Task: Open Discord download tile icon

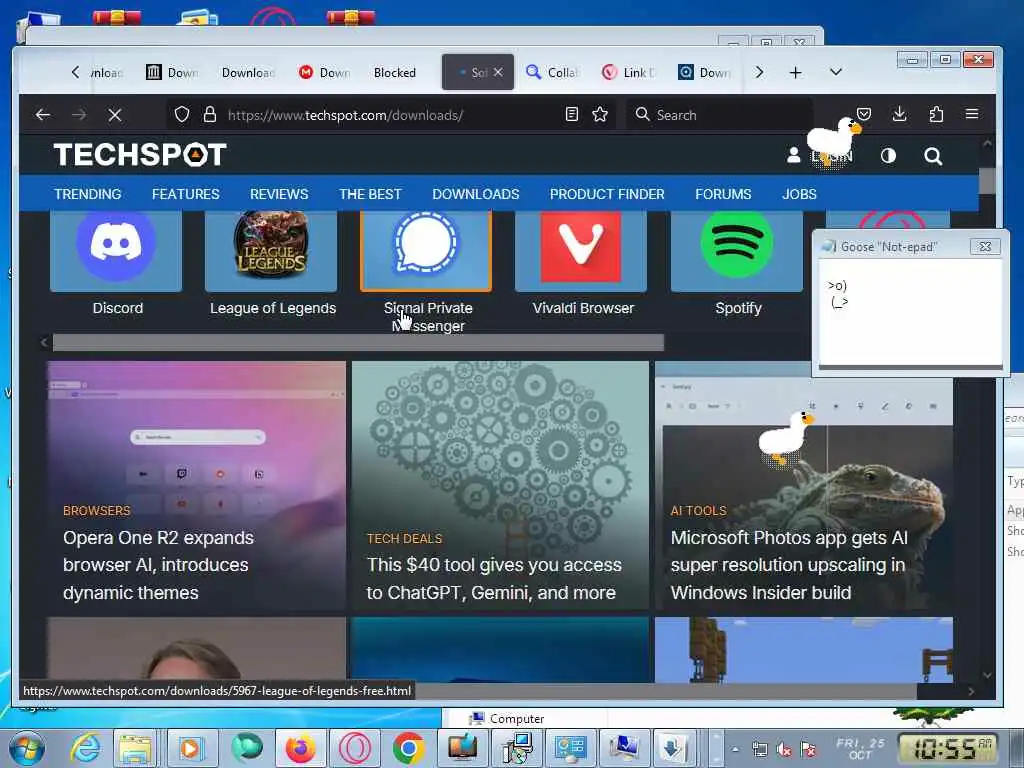Action: click(x=116, y=251)
